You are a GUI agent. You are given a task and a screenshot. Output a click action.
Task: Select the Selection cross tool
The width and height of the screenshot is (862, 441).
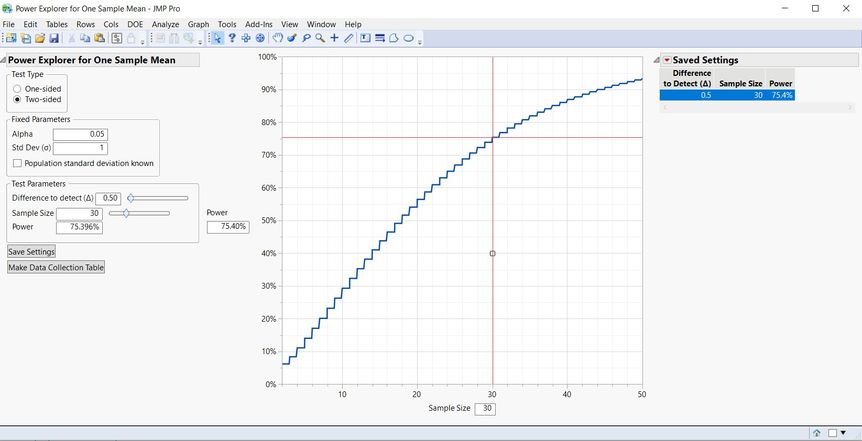click(x=246, y=38)
